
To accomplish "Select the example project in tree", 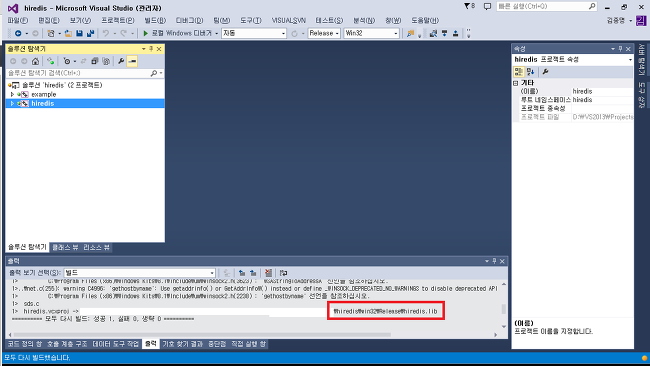I will point(44,95).
